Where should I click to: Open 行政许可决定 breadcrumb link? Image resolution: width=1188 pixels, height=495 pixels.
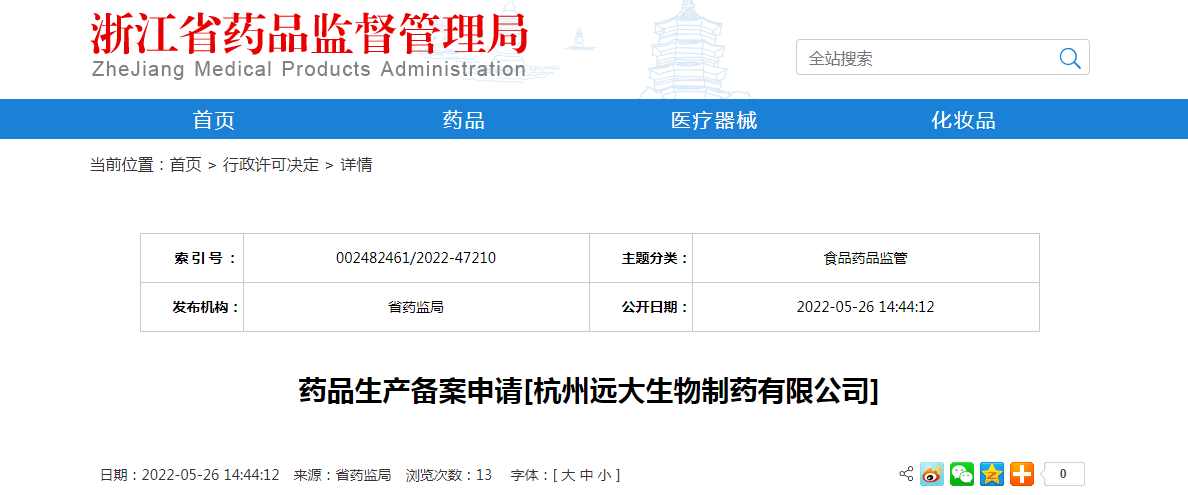(270, 164)
